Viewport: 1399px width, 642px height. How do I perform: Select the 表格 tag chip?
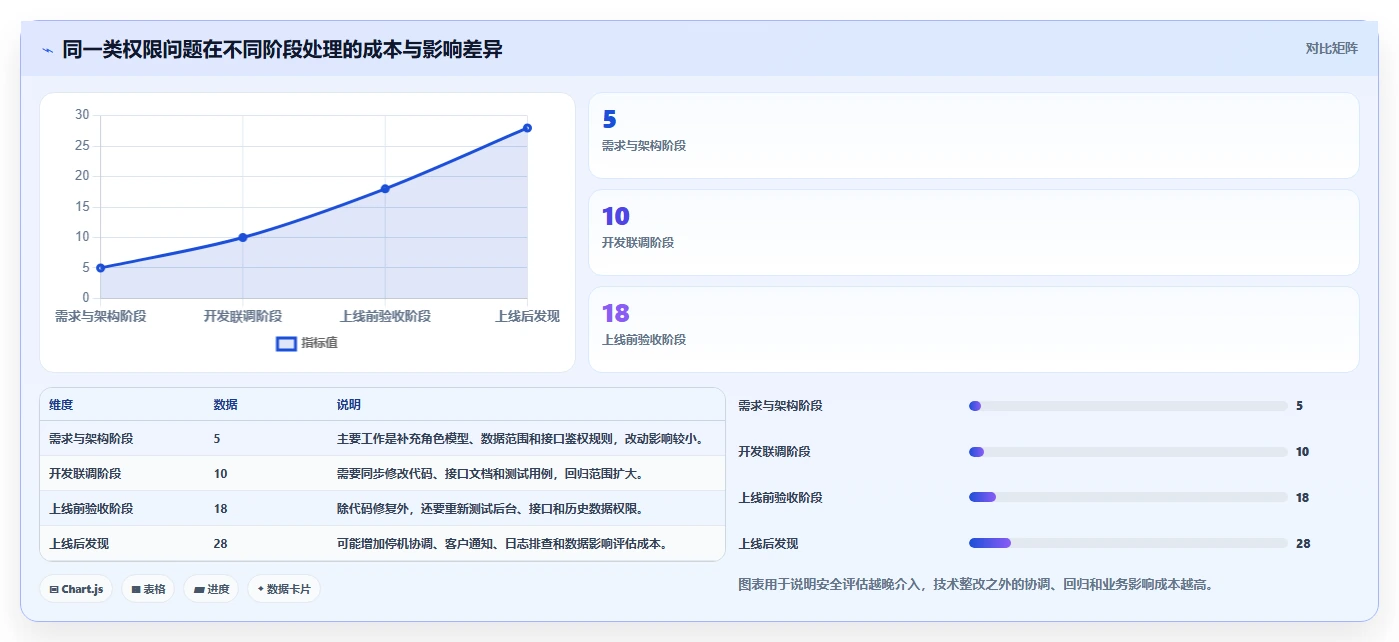click(148, 589)
